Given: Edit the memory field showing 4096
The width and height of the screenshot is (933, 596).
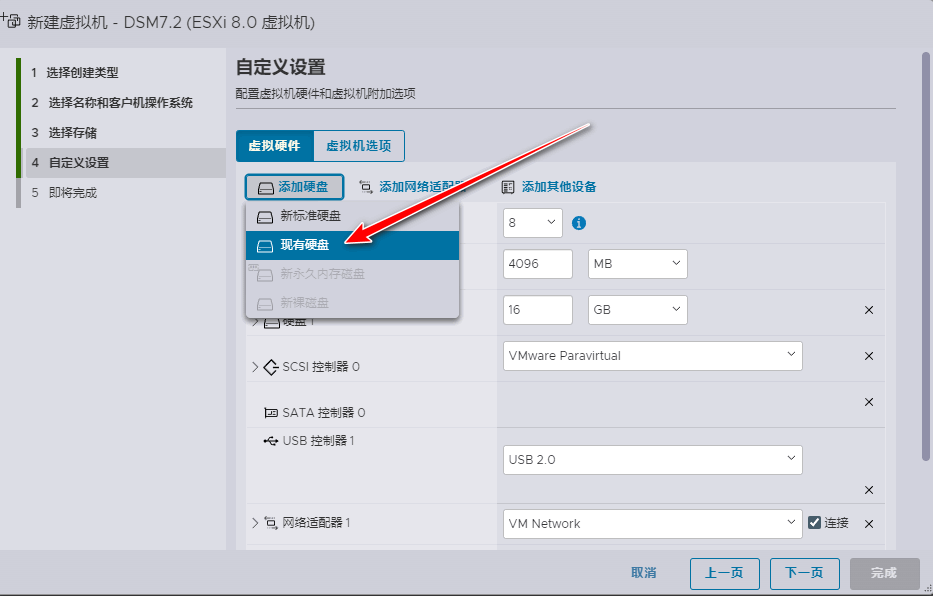Looking at the screenshot, I should pyautogui.click(x=538, y=264).
